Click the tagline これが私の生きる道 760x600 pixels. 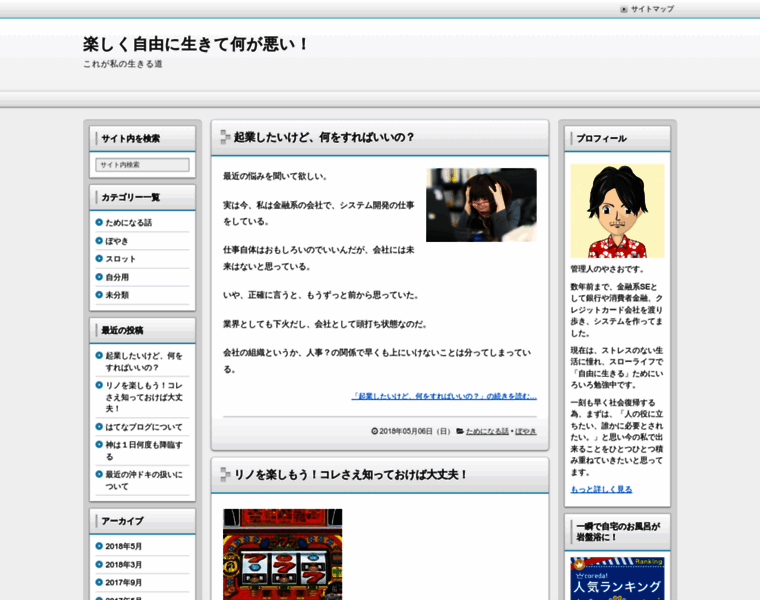pos(123,64)
